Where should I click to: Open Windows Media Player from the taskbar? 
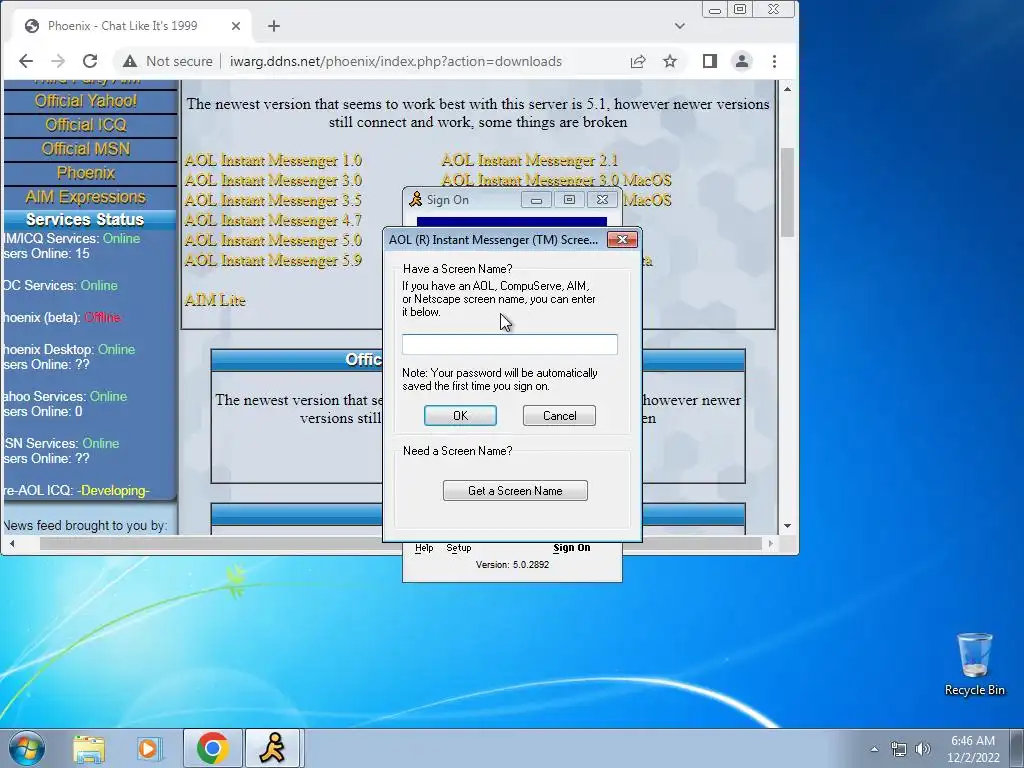coord(149,748)
